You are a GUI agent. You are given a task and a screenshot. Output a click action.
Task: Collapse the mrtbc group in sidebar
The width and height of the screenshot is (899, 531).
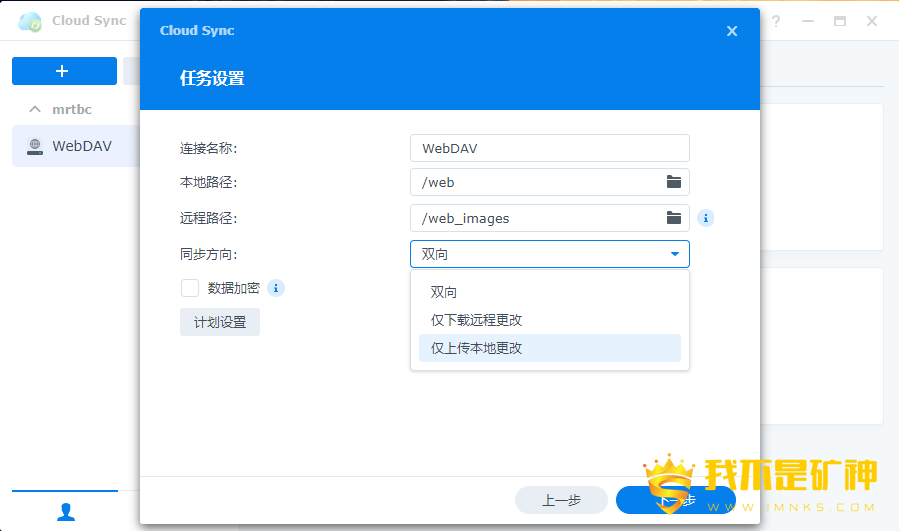[35, 109]
